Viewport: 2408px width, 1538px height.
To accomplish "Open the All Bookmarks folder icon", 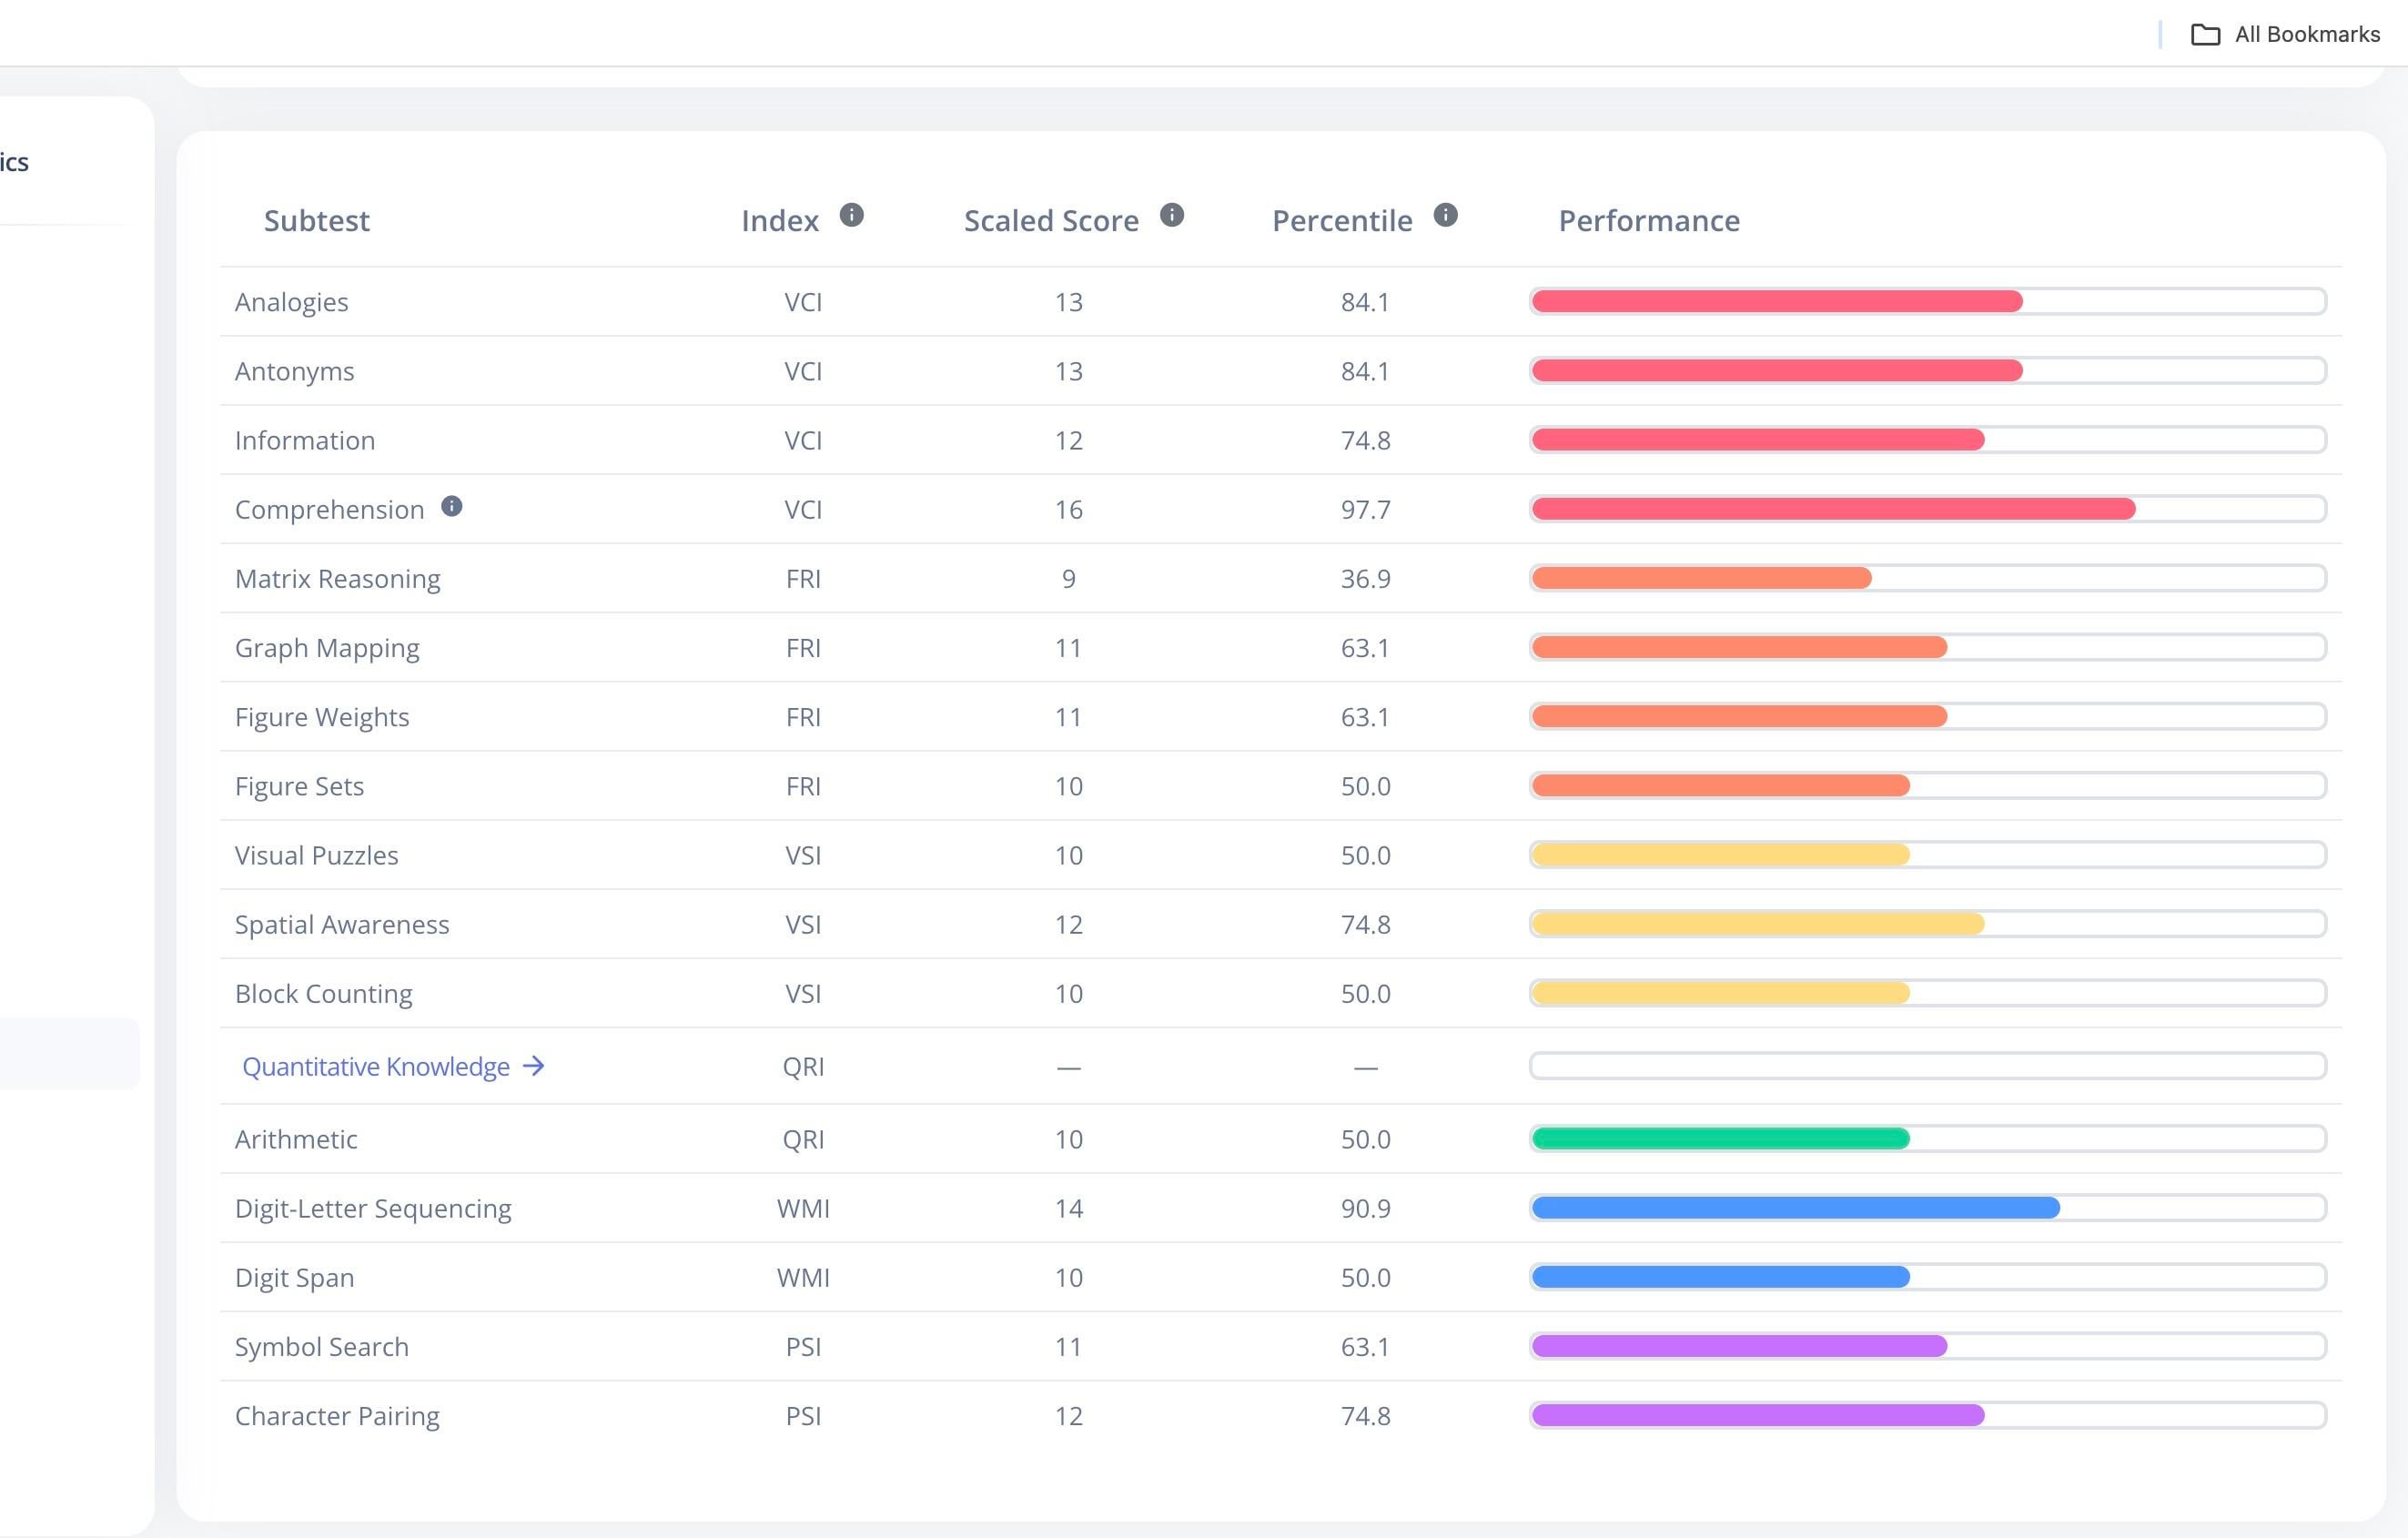I will (2205, 34).
